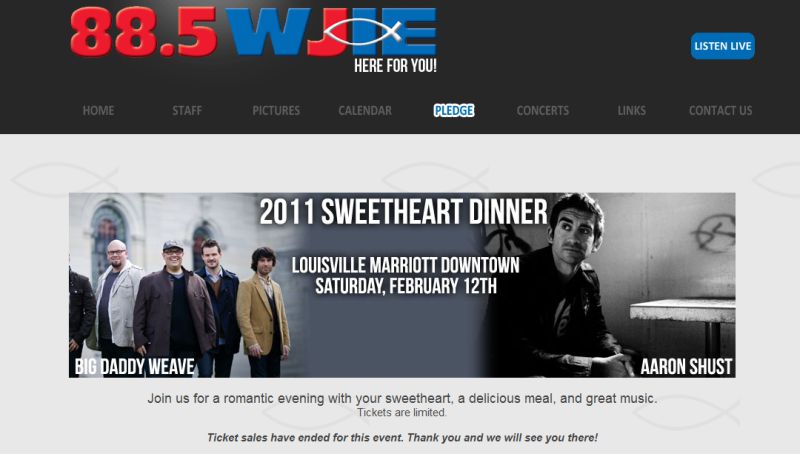Open the Contact Us page

(x=720, y=111)
